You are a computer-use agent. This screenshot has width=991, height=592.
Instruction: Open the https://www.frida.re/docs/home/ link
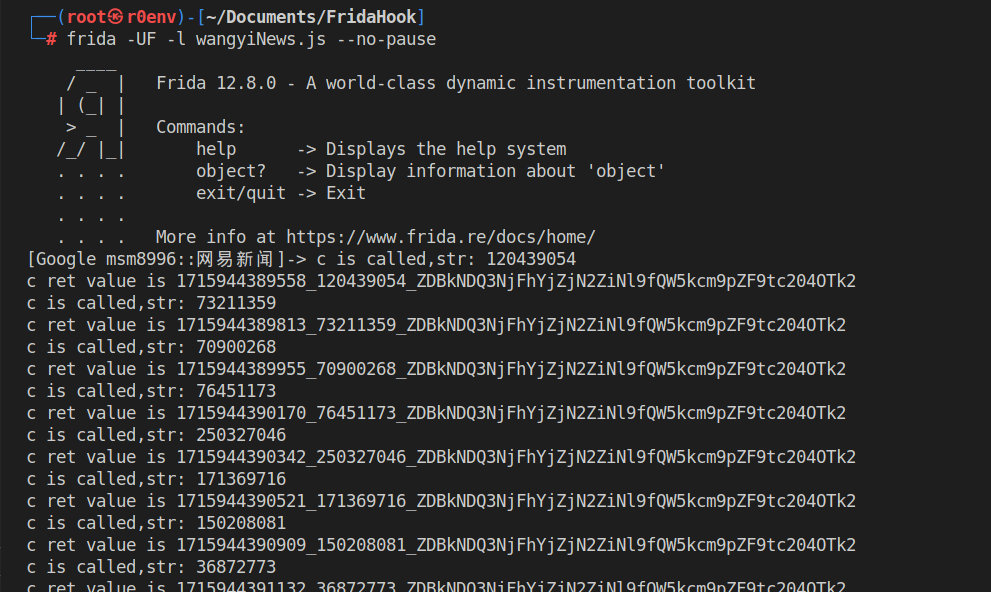[x=441, y=237]
